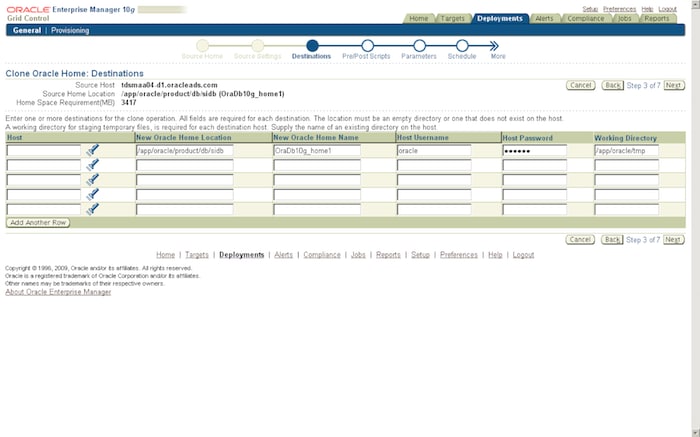
Task: Click the Home Space Requirement value 3417
Action: click(x=129, y=103)
